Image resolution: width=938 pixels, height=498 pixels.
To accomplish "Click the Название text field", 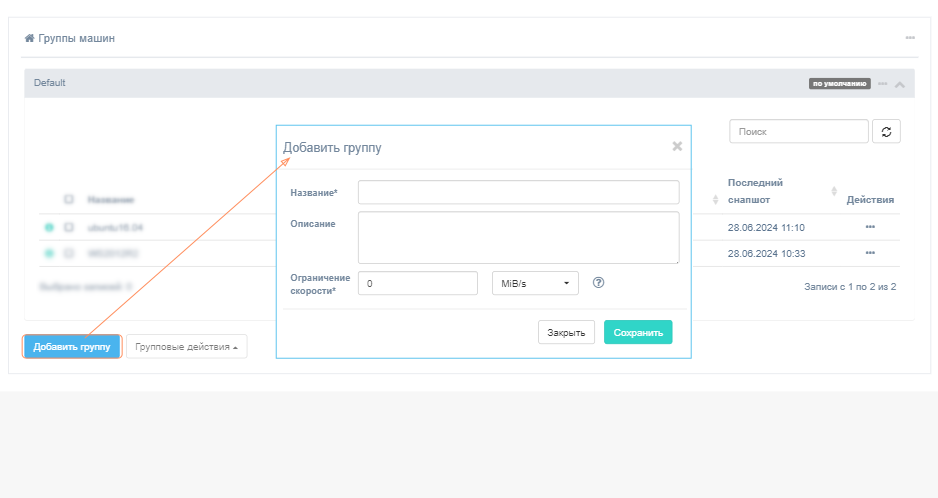I will pos(518,192).
